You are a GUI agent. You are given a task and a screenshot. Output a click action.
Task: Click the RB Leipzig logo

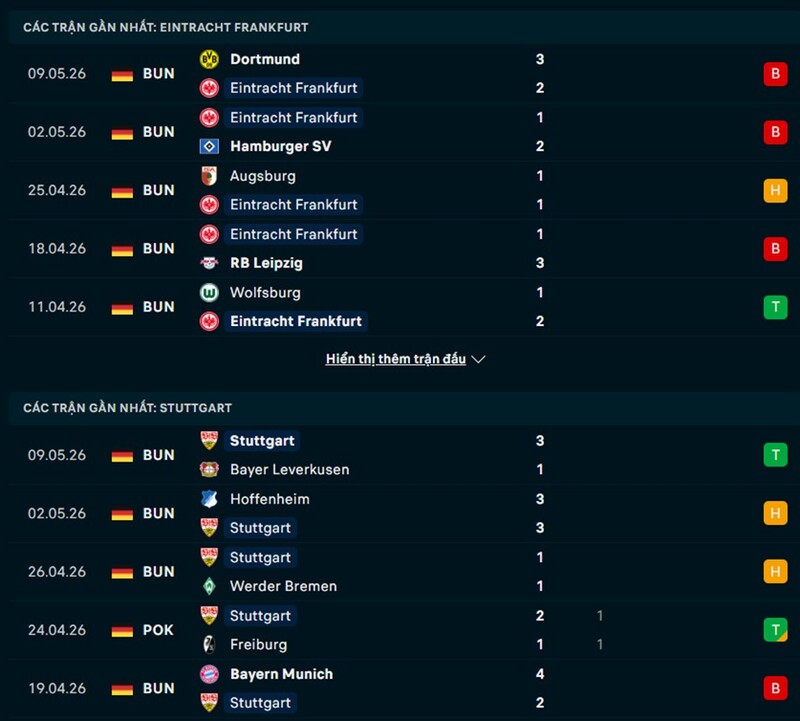pyautogui.click(x=209, y=263)
